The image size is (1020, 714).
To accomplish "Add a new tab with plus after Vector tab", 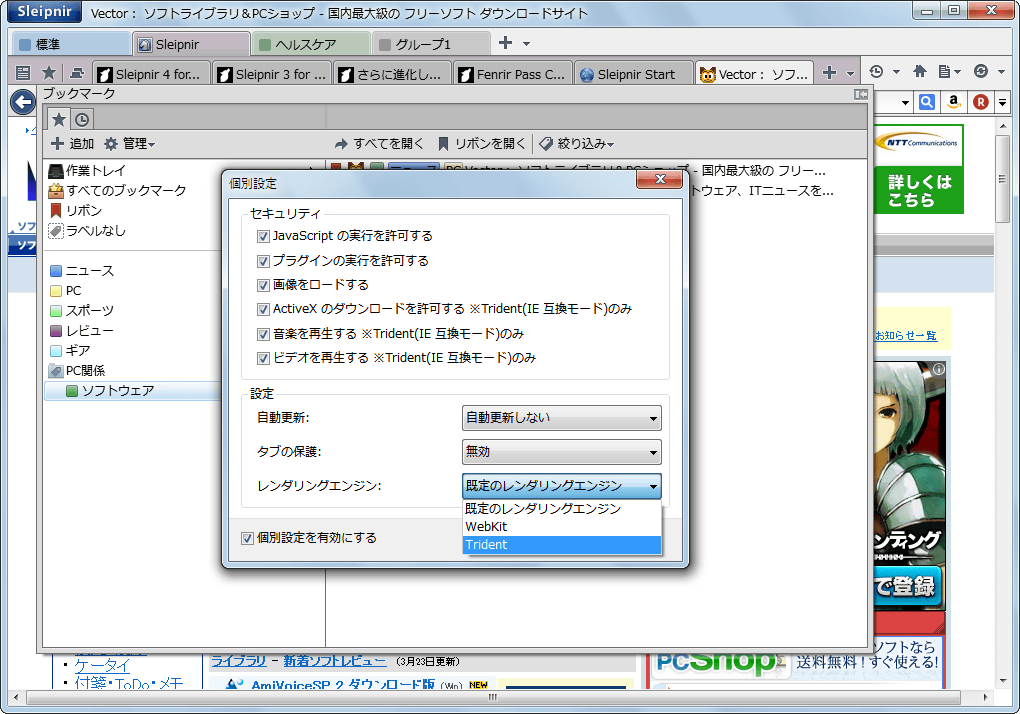I will point(829,73).
